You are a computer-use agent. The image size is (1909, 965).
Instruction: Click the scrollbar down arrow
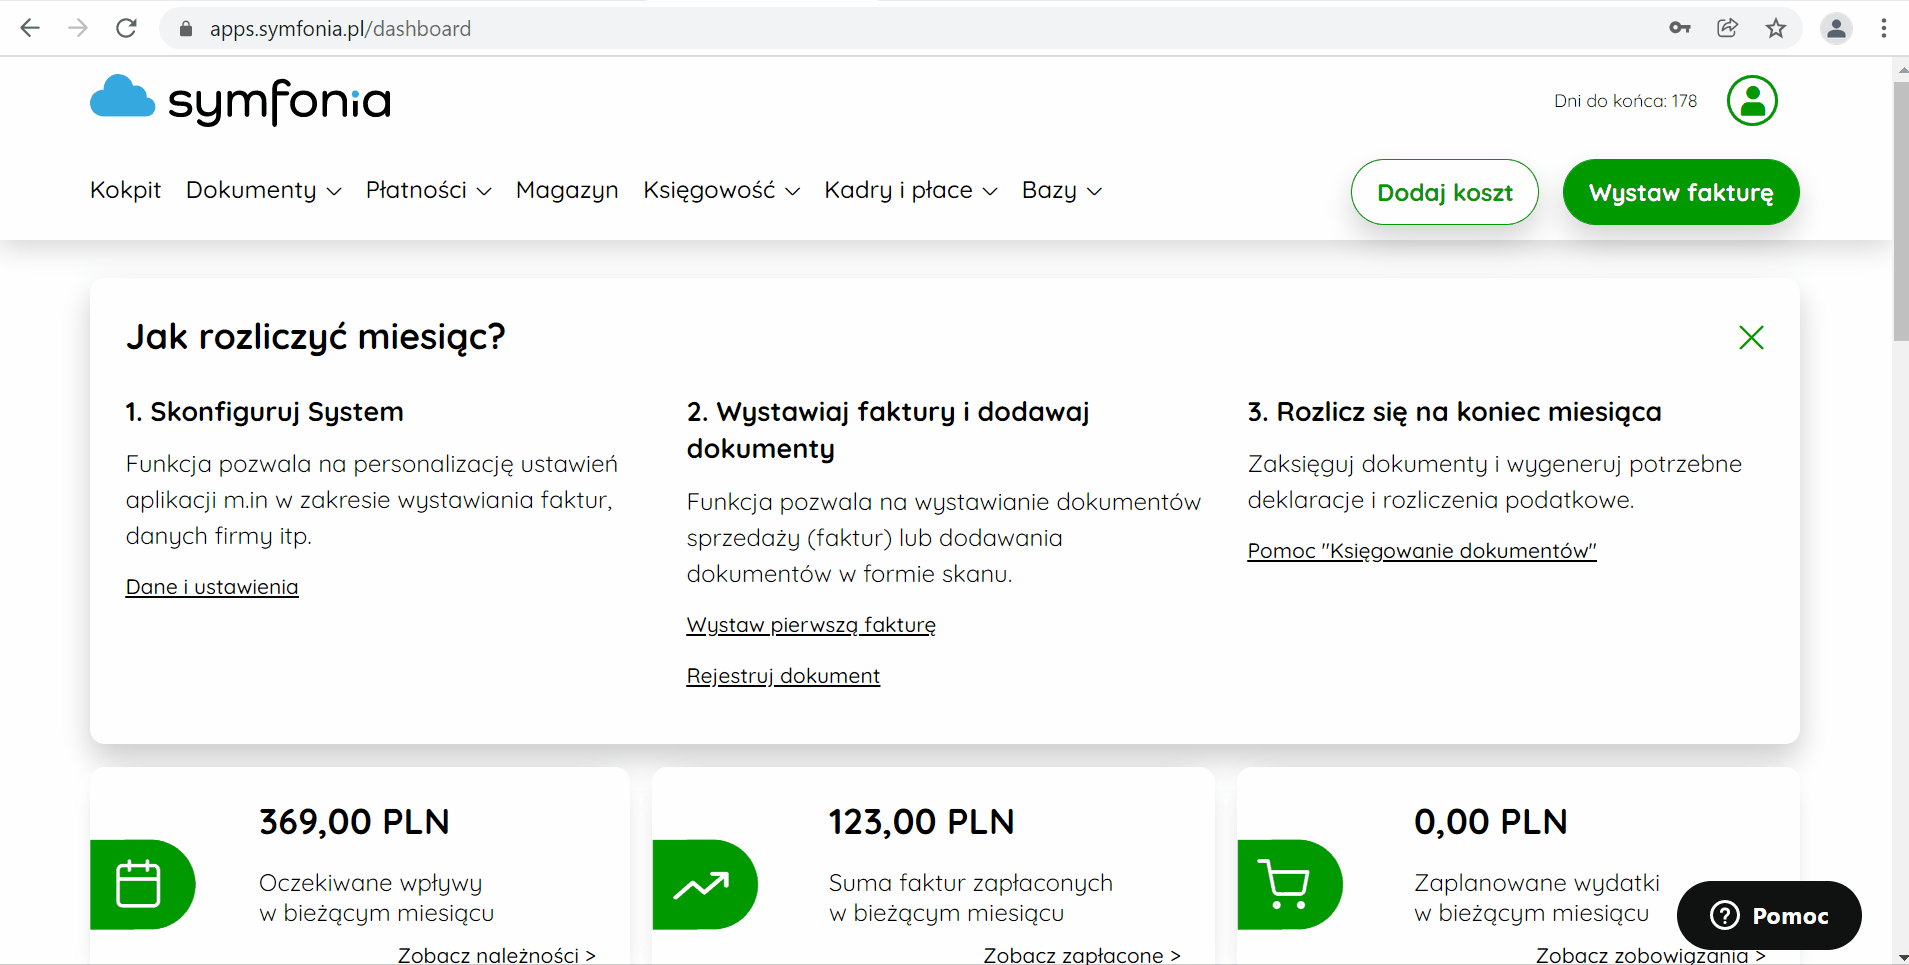coord(1901,957)
